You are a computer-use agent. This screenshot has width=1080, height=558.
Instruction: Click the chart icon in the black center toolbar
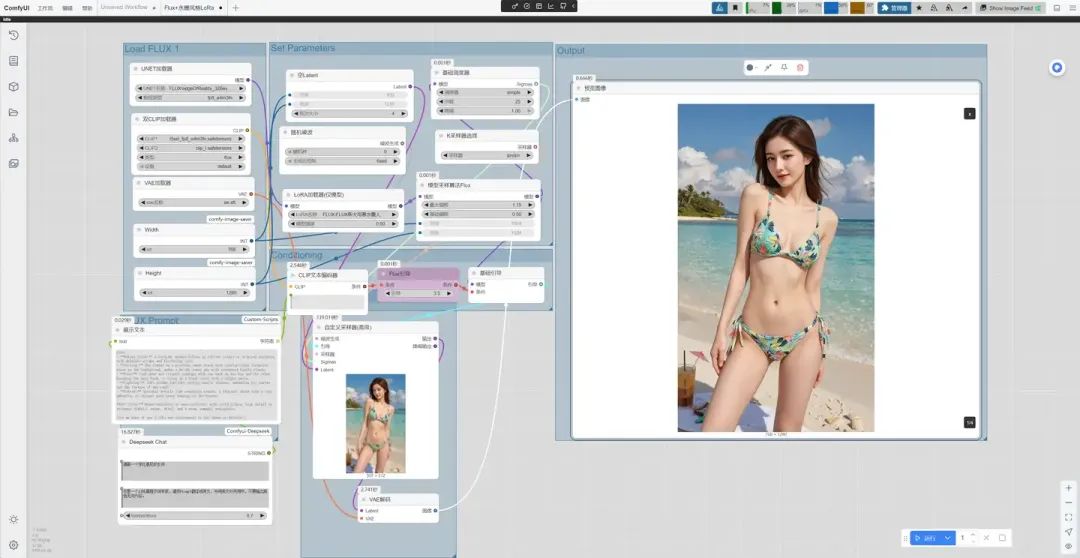551,6
